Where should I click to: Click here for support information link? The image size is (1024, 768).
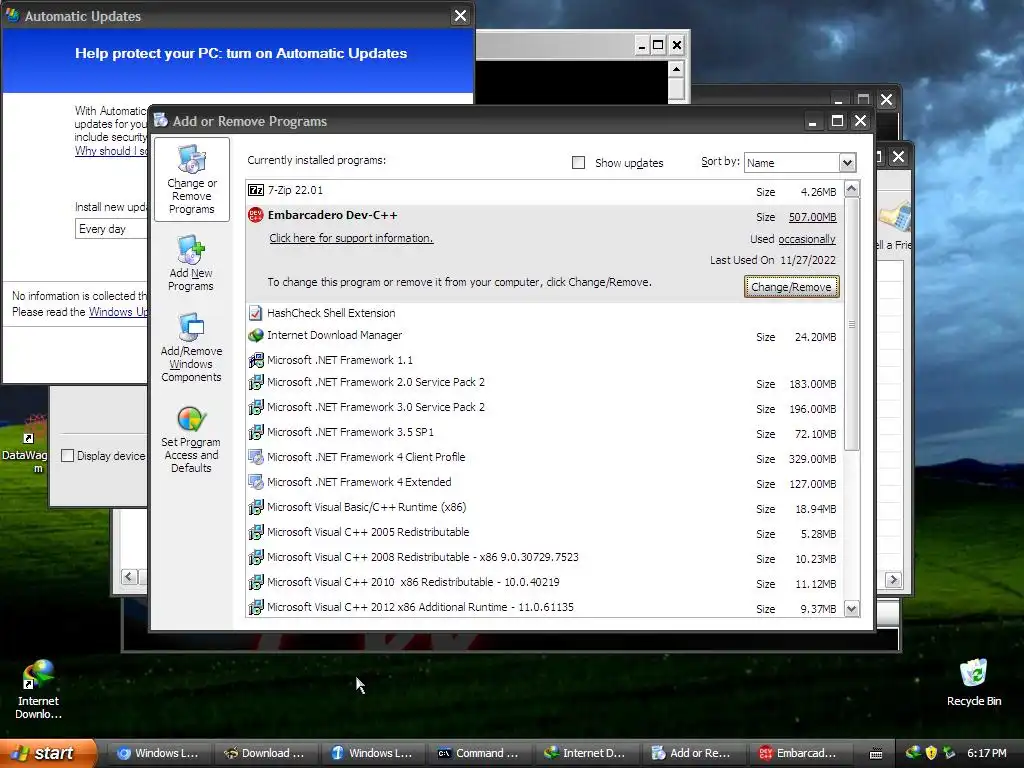(x=351, y=238)
